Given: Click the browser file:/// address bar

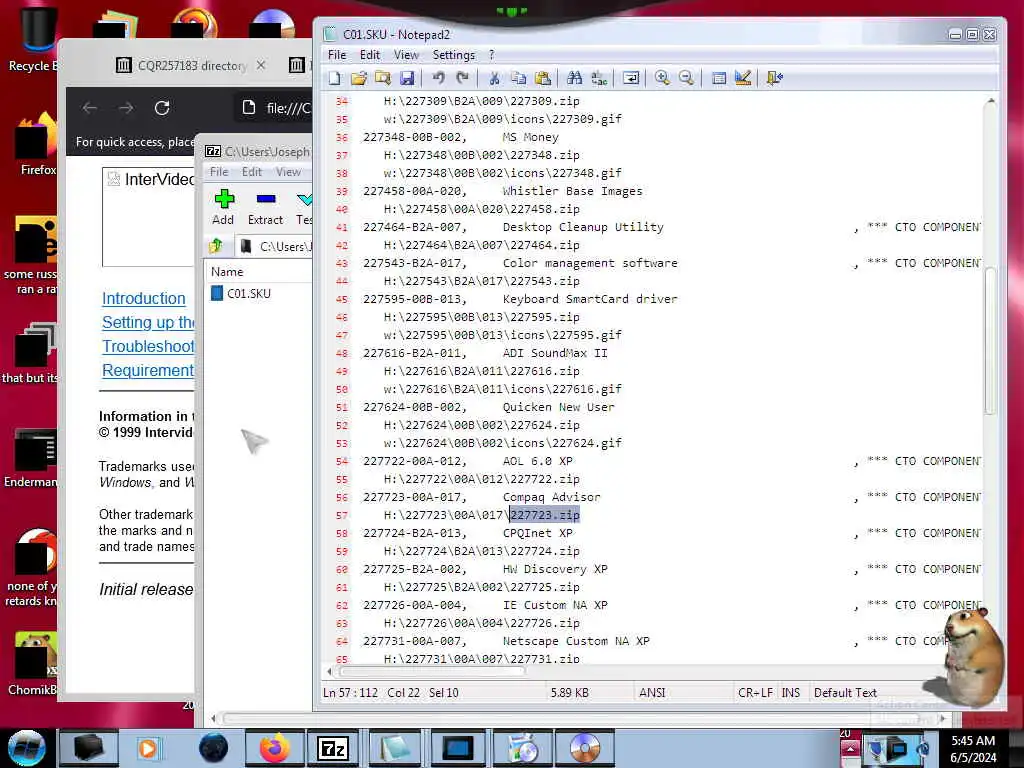Looking at the screenshot, I should 274,108.
